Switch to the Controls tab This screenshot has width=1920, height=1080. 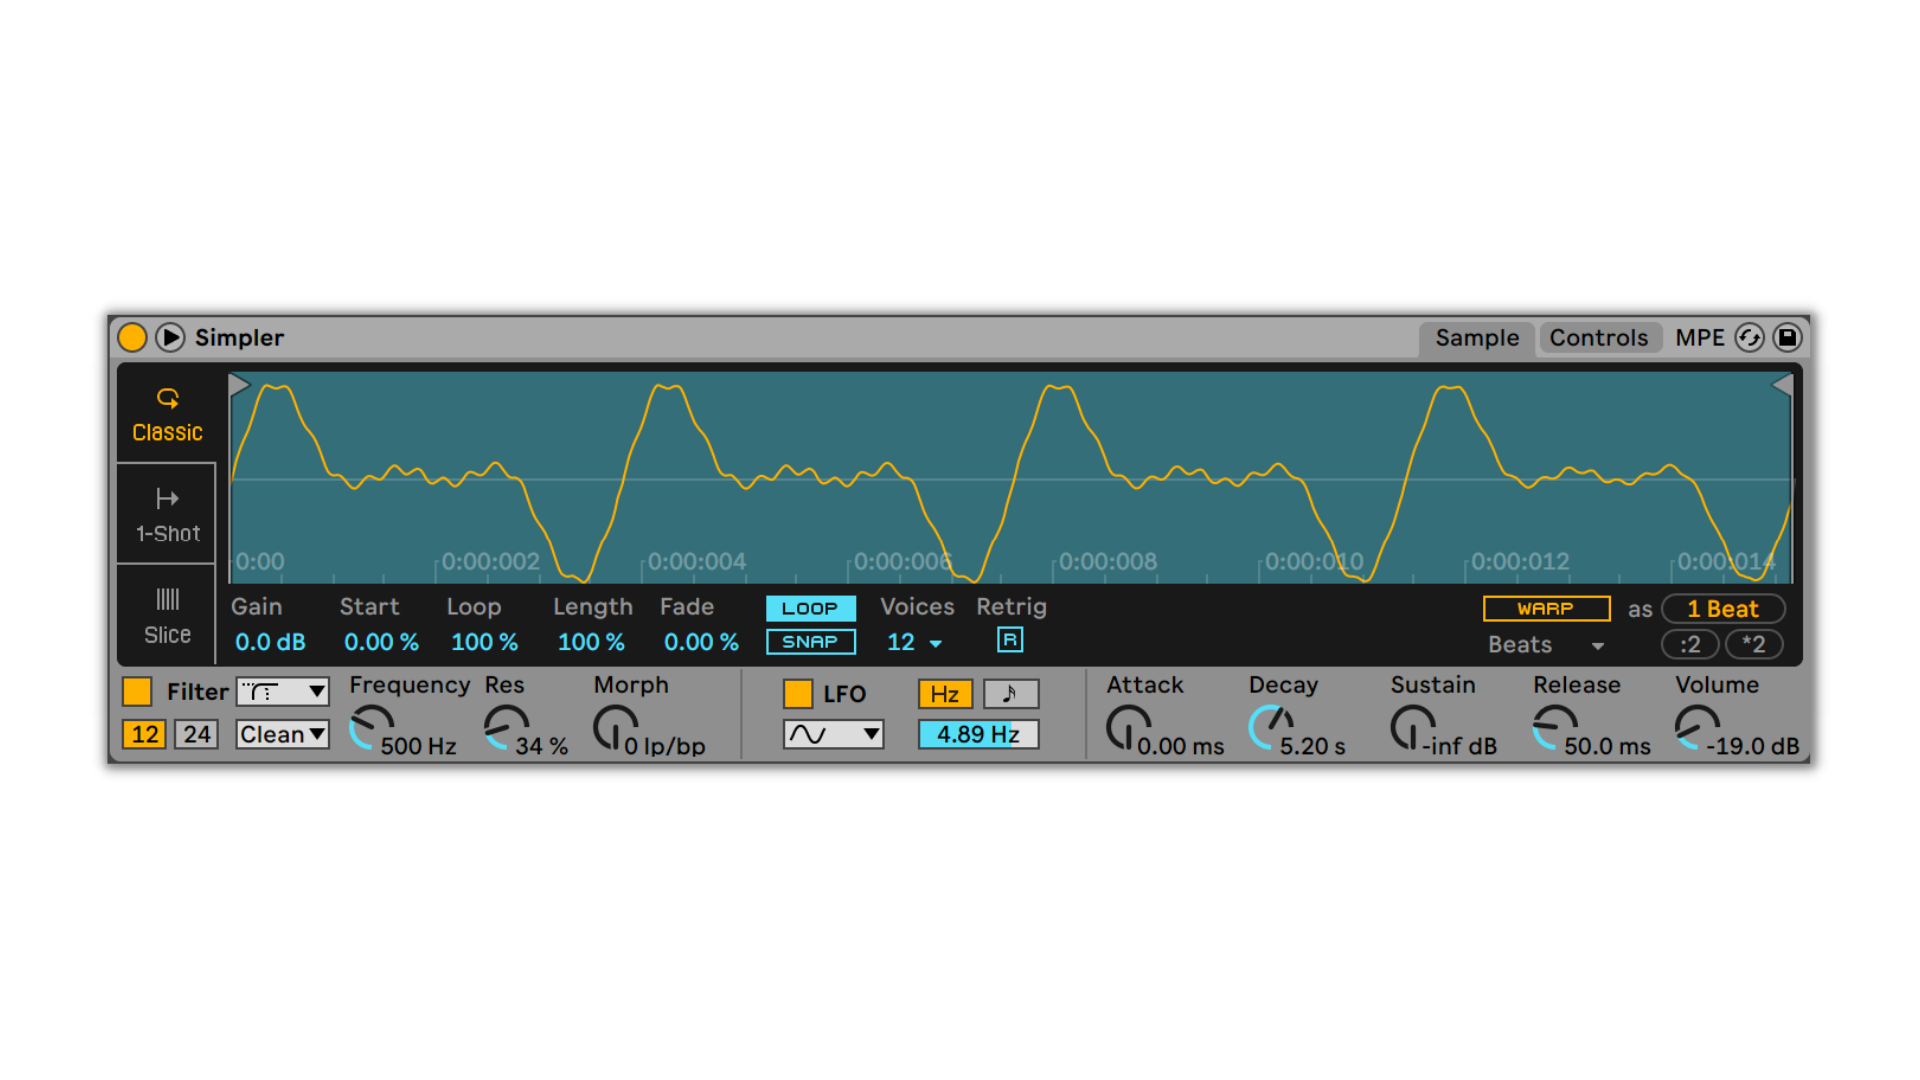pos(1598,338)
